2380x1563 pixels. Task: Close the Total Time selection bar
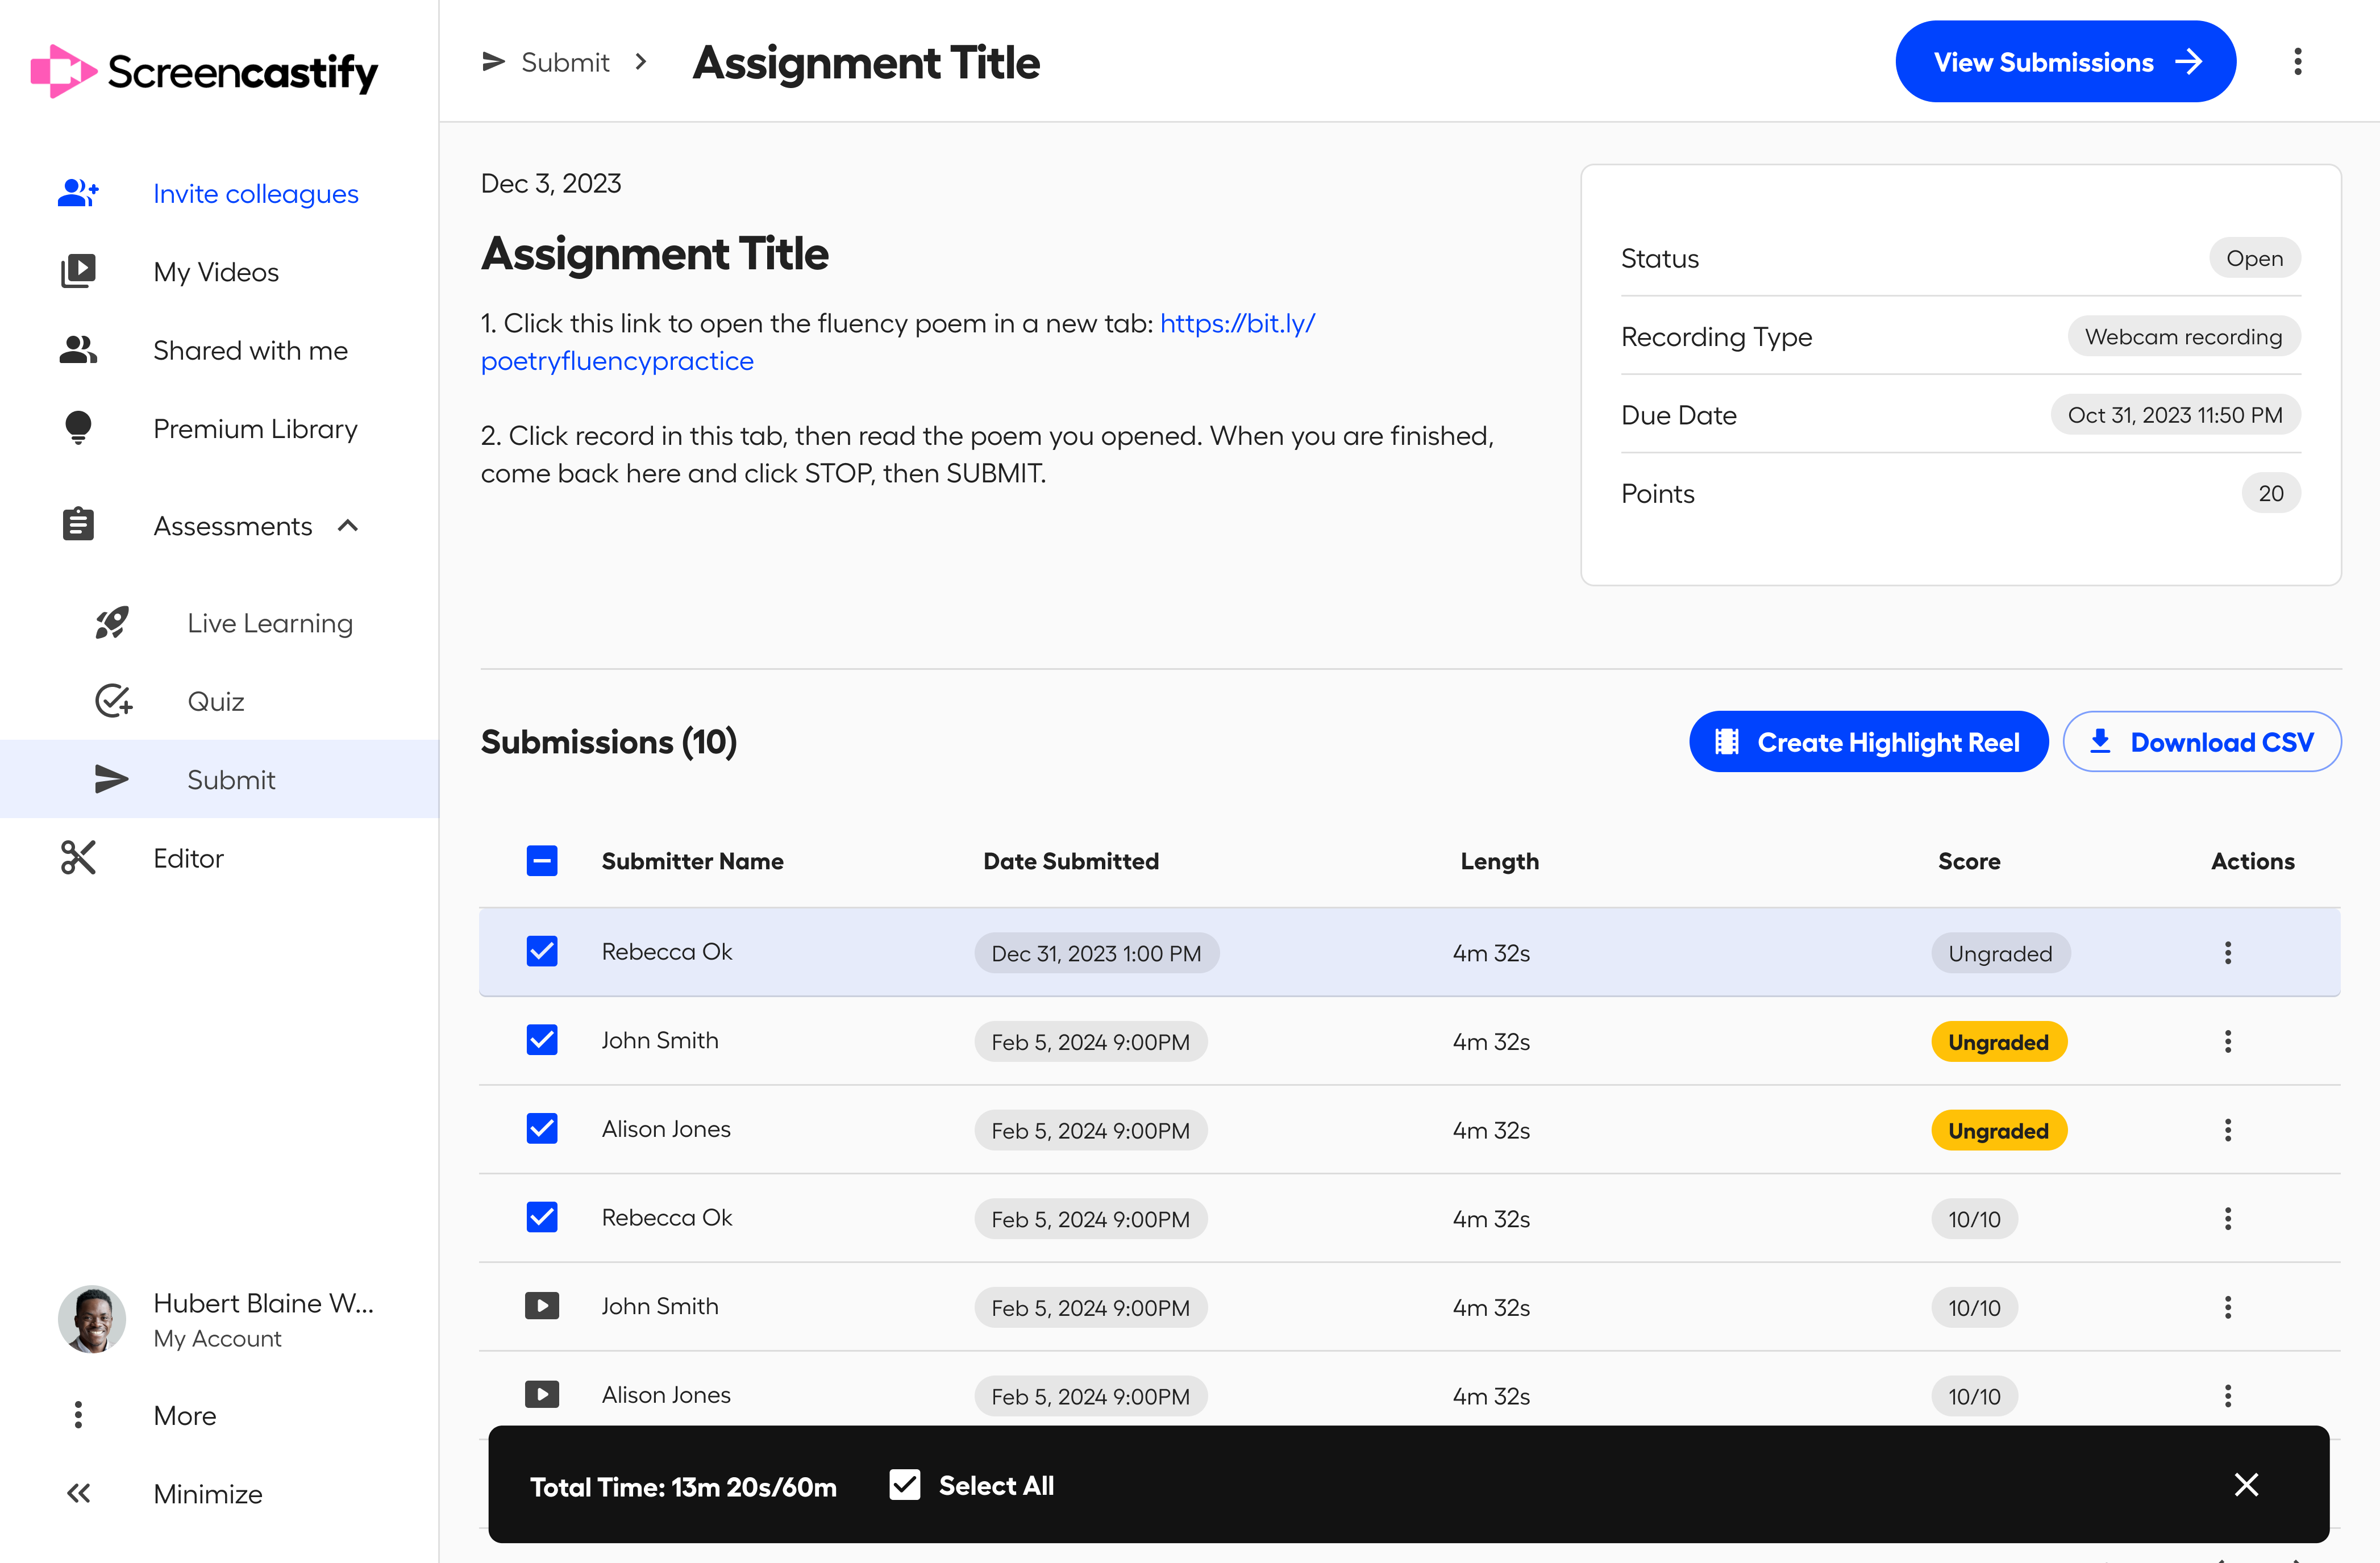pyautogui.click(x=2245, y=1485)
